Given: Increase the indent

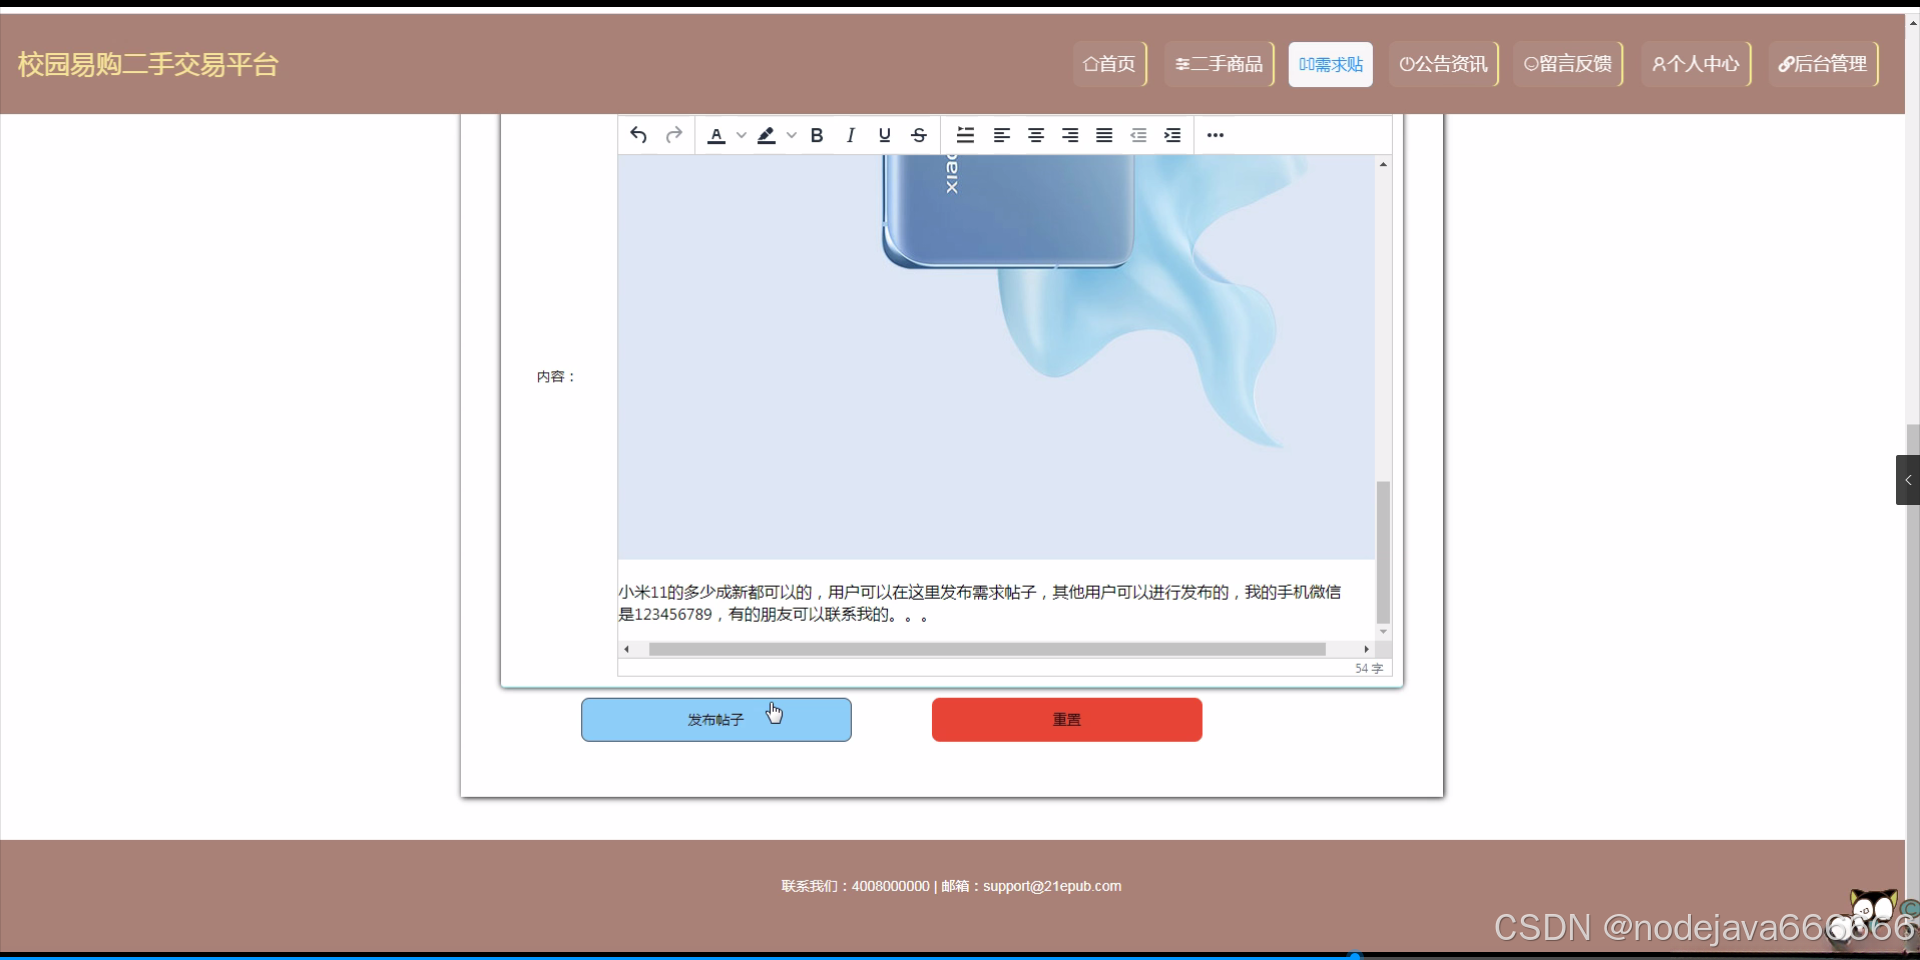Looking at the screenshot, I should [1172, 135].
